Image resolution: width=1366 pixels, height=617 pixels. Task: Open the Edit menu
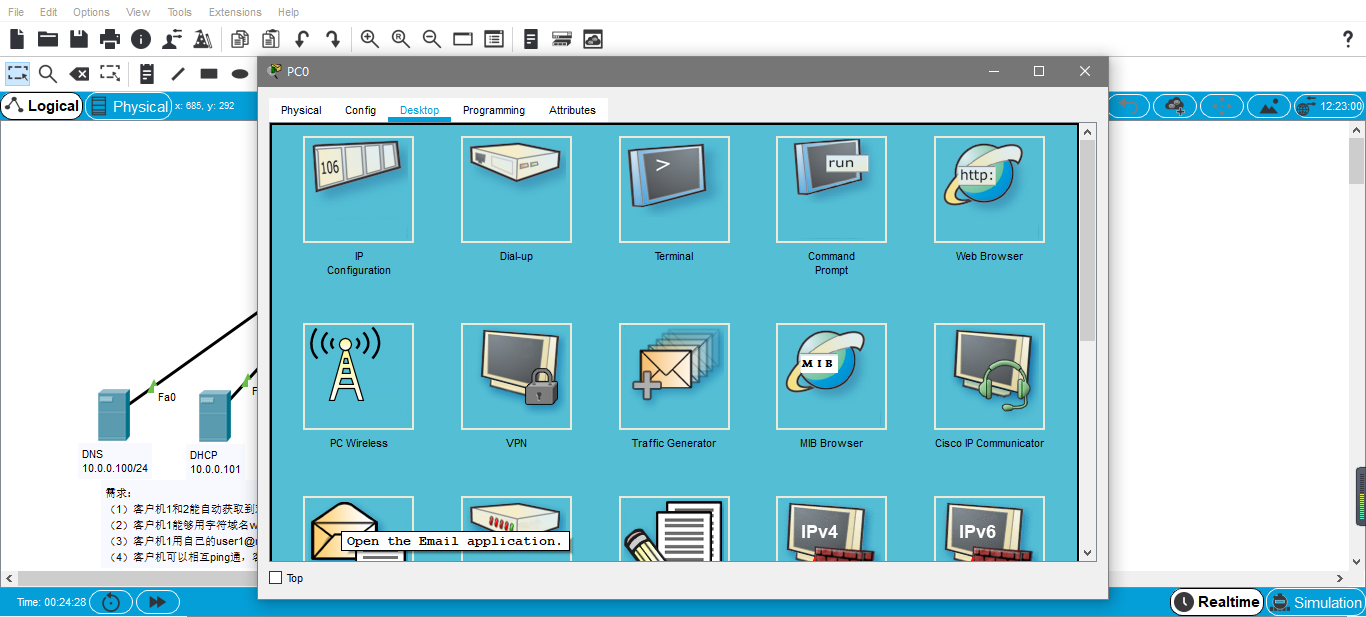click(x=48, y=12)
